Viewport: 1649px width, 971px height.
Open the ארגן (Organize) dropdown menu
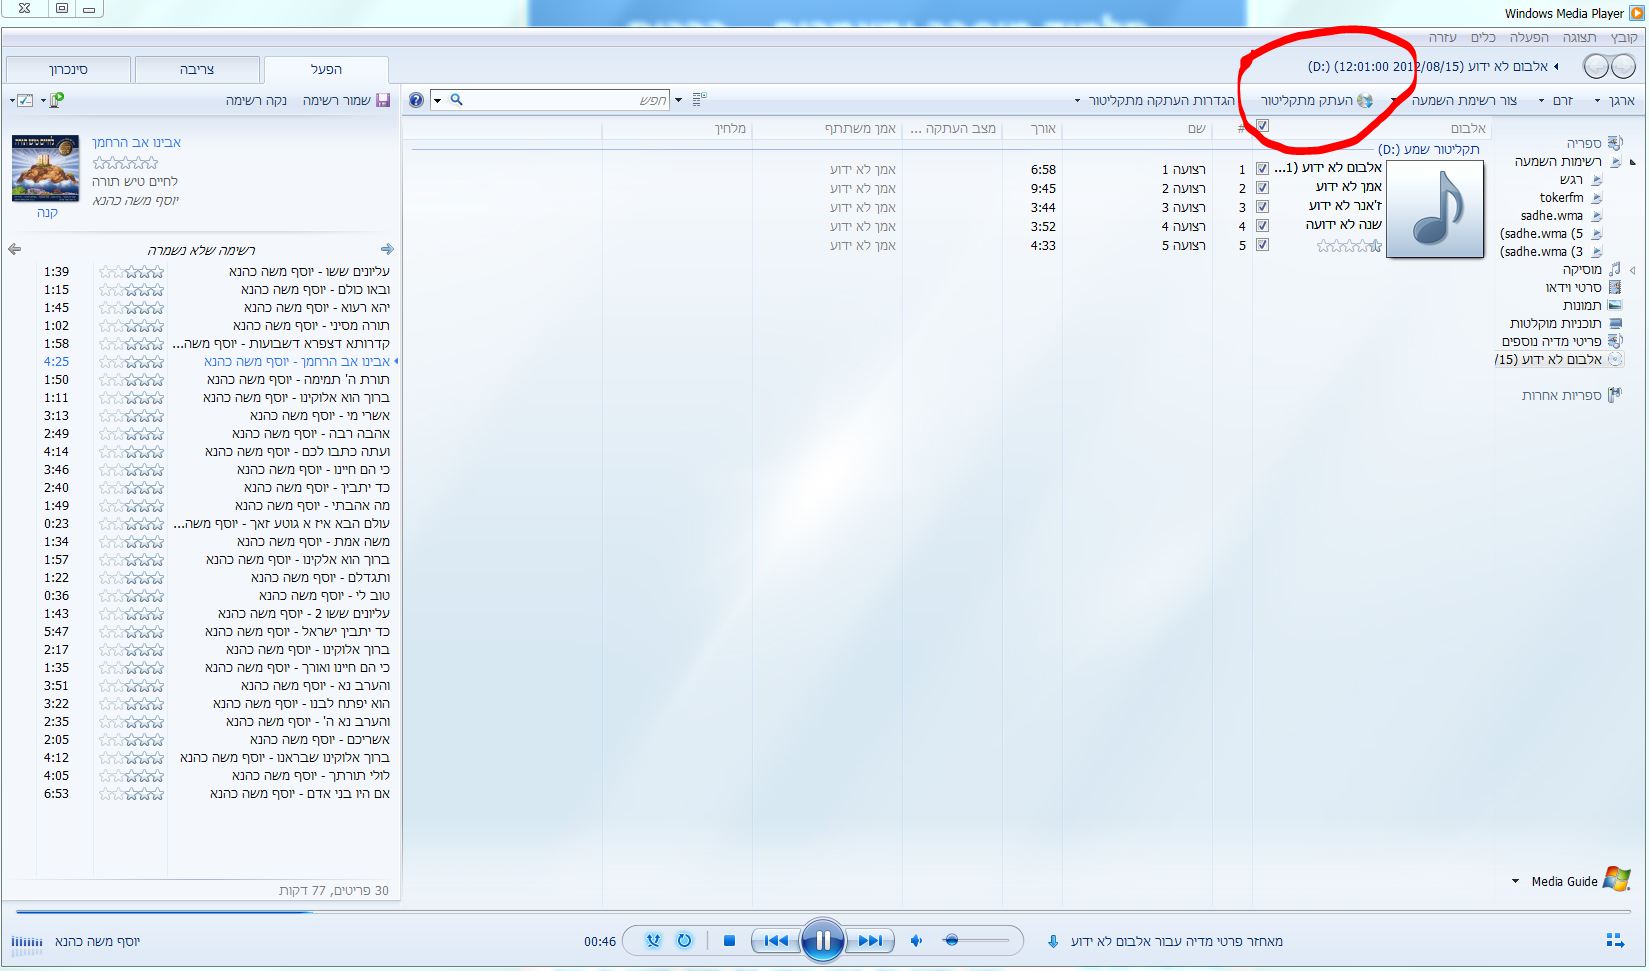tap(1614, 100)
